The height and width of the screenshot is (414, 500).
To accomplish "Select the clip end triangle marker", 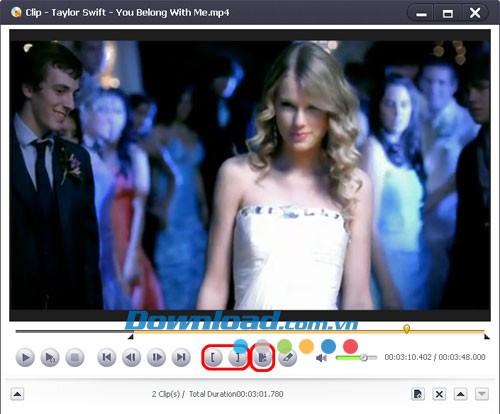I will tap(487, 337).
